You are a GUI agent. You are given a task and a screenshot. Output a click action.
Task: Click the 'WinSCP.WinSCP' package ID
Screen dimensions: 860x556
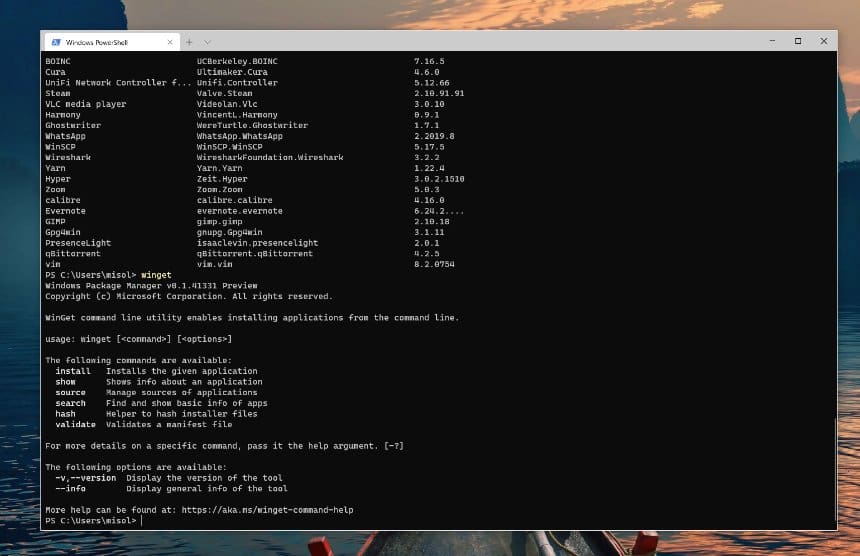(x=229, y=147)
